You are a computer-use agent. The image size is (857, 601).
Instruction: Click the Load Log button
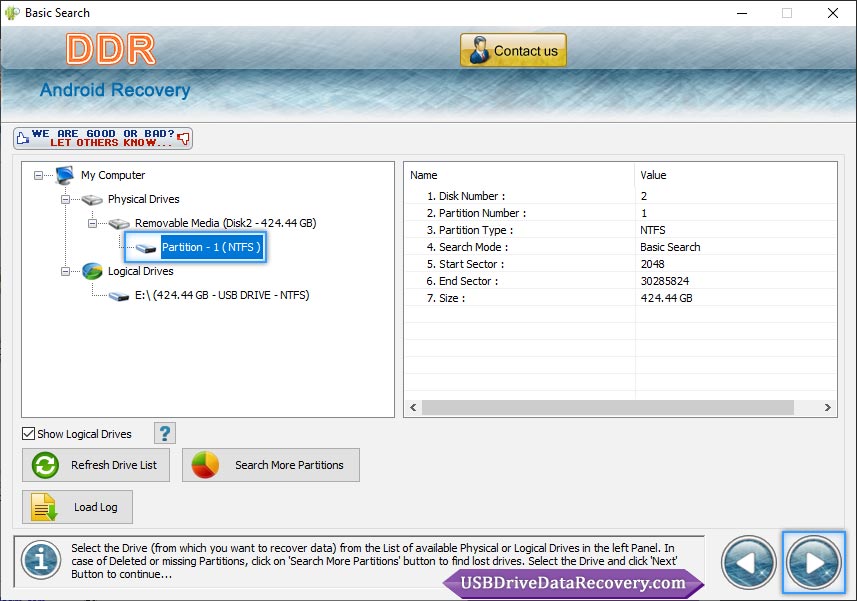point(77,507)
